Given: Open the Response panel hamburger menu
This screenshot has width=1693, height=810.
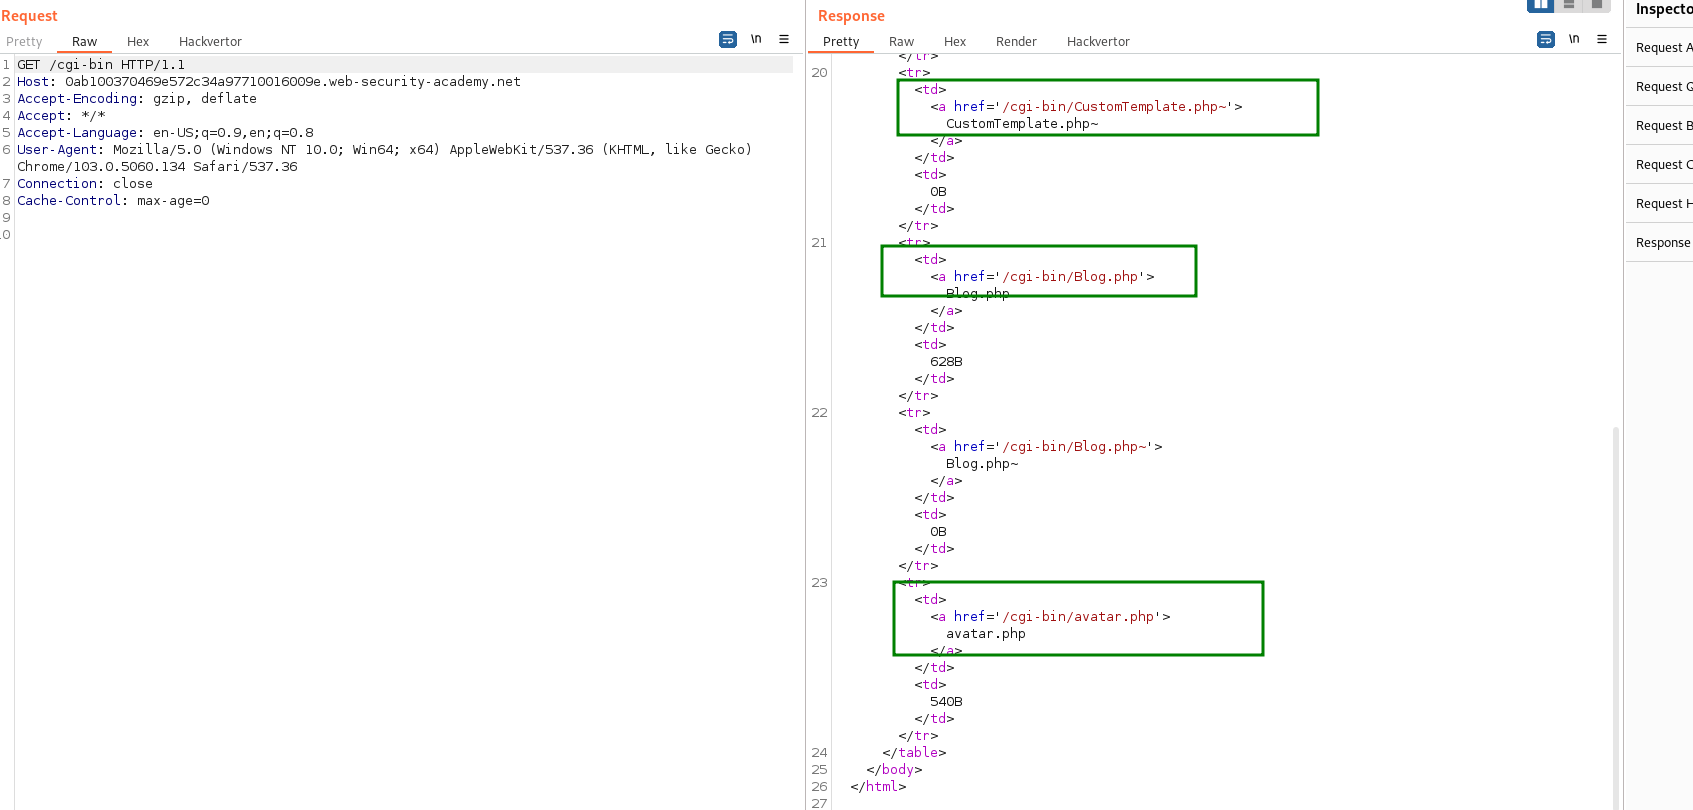Looking at the screenshot, I should 1602,39.
